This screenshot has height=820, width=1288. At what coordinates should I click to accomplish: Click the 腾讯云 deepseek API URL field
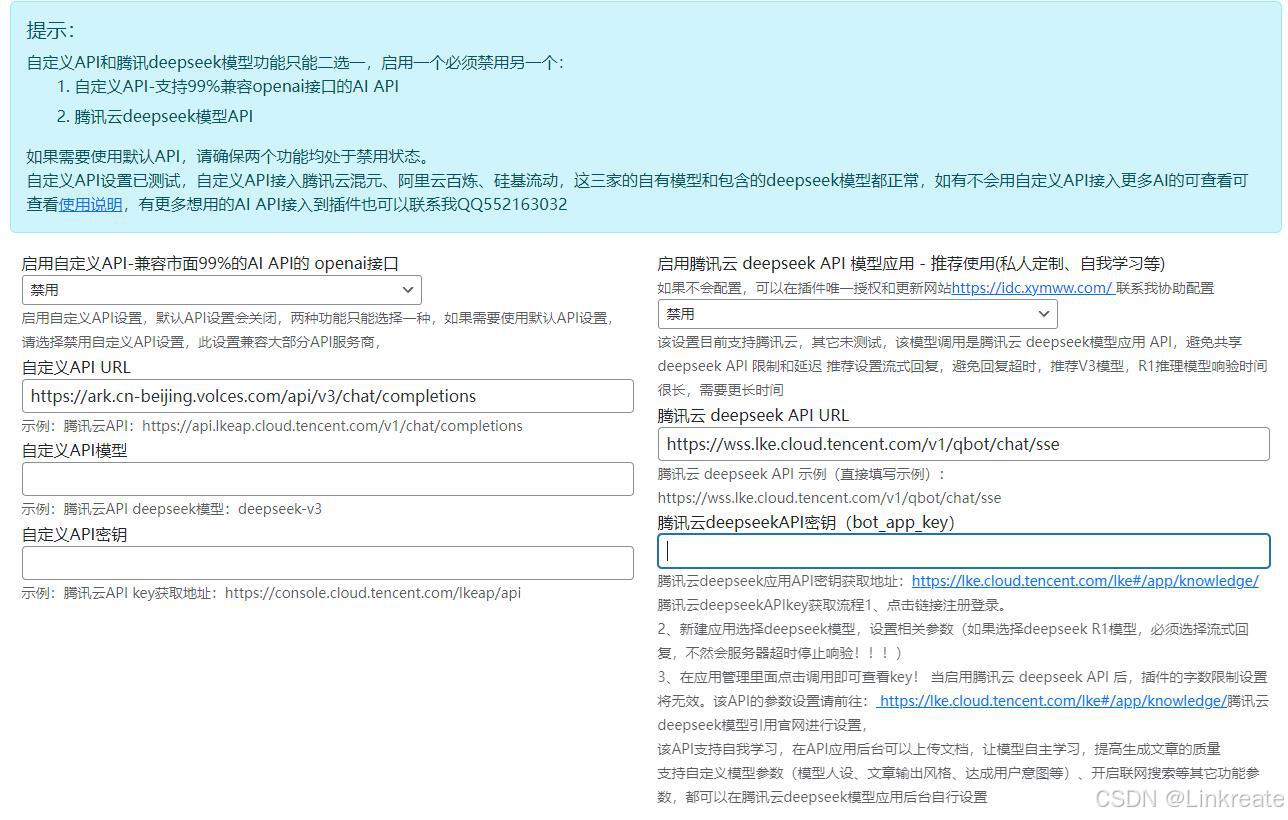[x=964, y=444]
